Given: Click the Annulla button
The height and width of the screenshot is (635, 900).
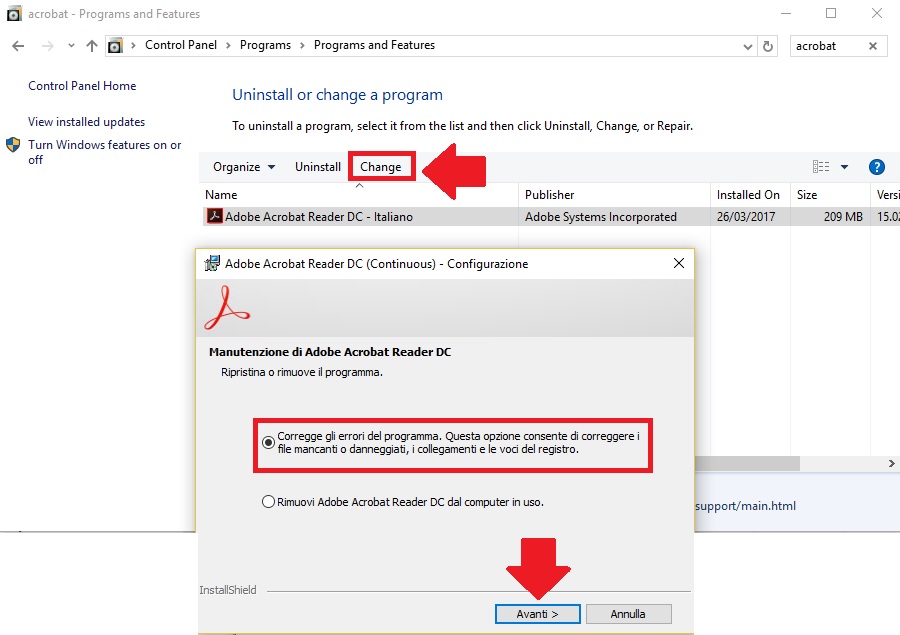Looking at the screenshot, I should (x=629, y=614).
